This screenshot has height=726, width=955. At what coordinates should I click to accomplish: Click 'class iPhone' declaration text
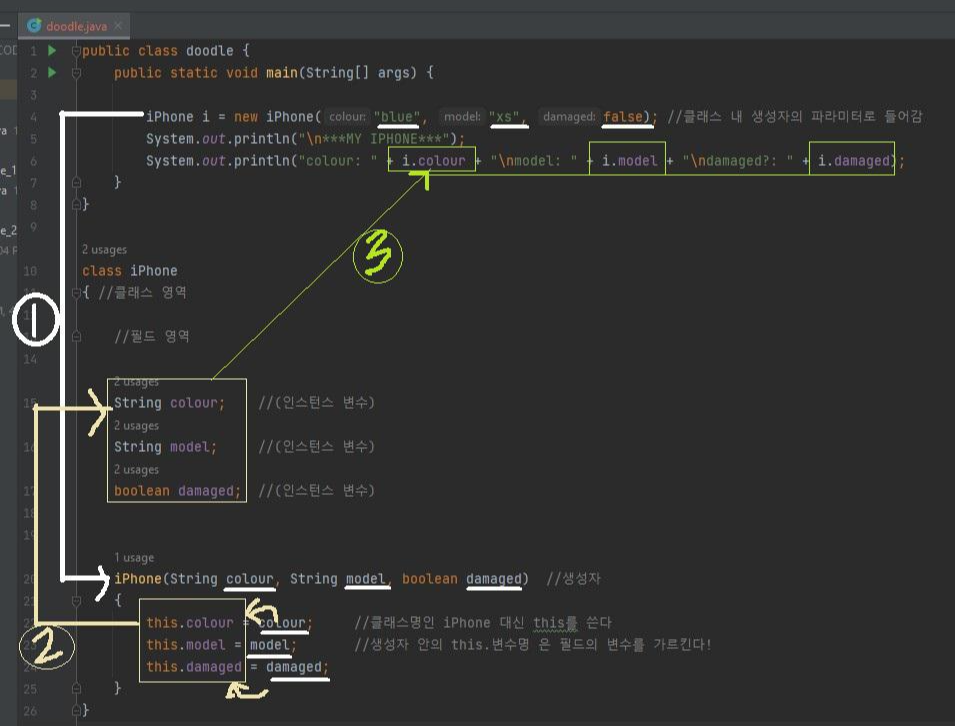(x=130, y=270)
